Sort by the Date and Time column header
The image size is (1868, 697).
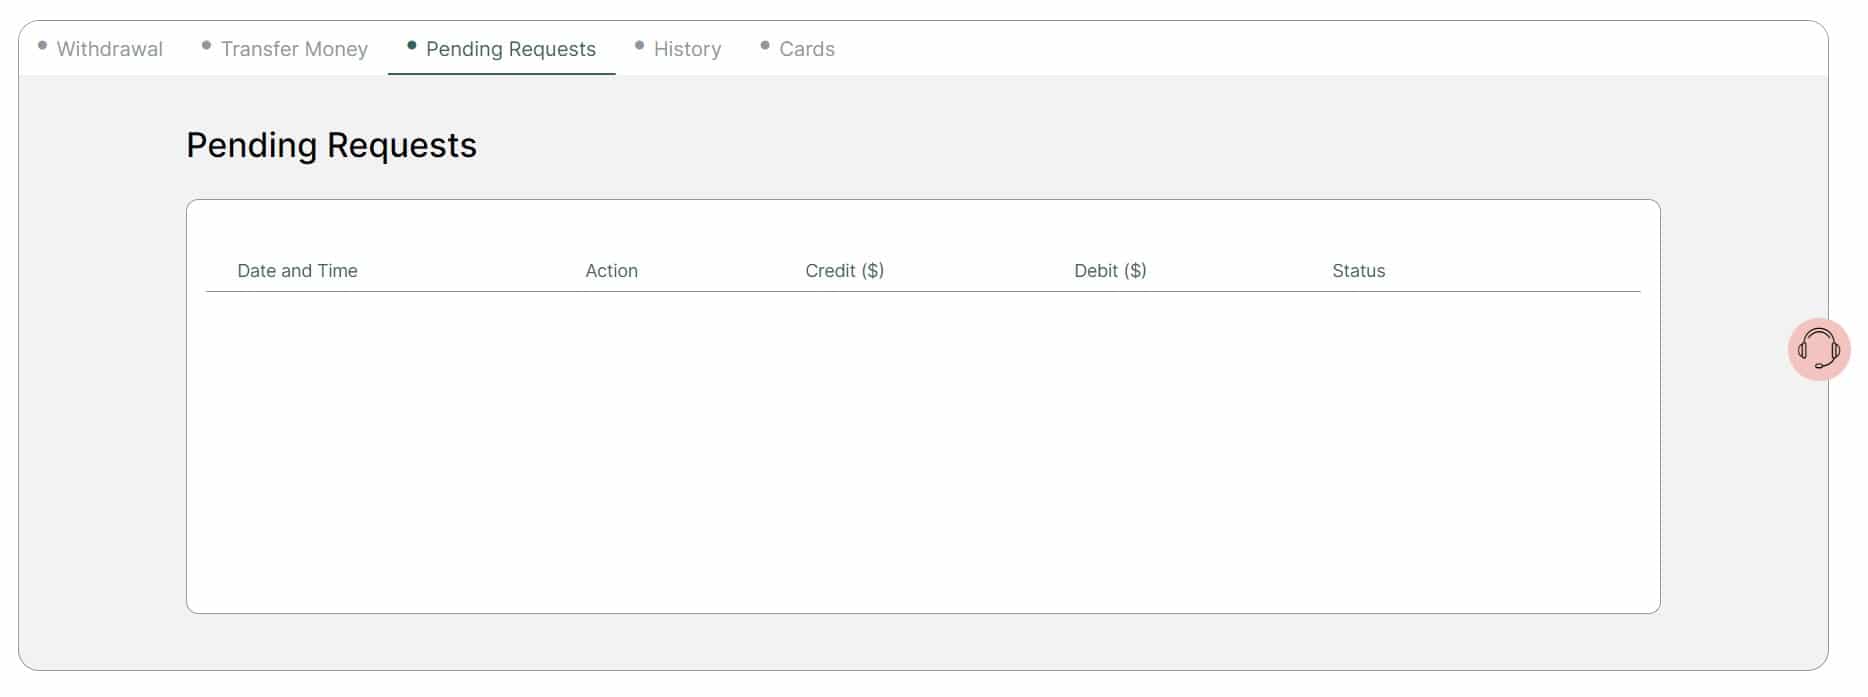(297, 270)
